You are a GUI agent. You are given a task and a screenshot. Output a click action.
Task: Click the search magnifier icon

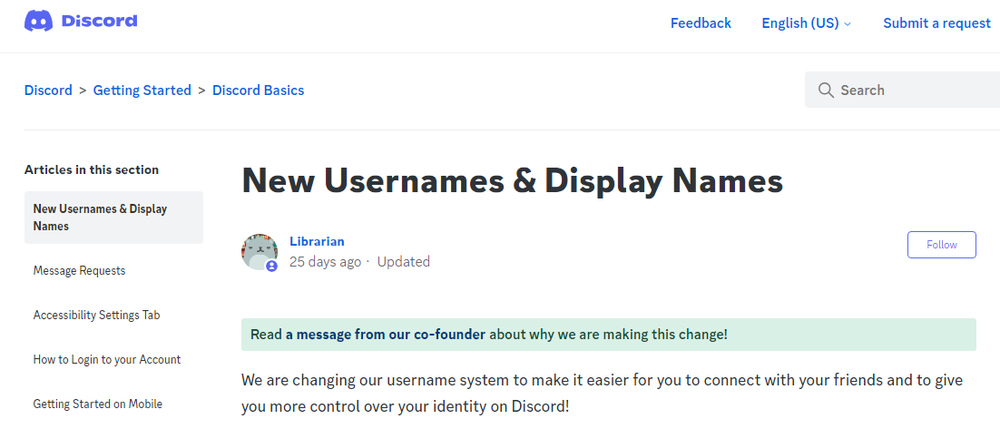826,90
